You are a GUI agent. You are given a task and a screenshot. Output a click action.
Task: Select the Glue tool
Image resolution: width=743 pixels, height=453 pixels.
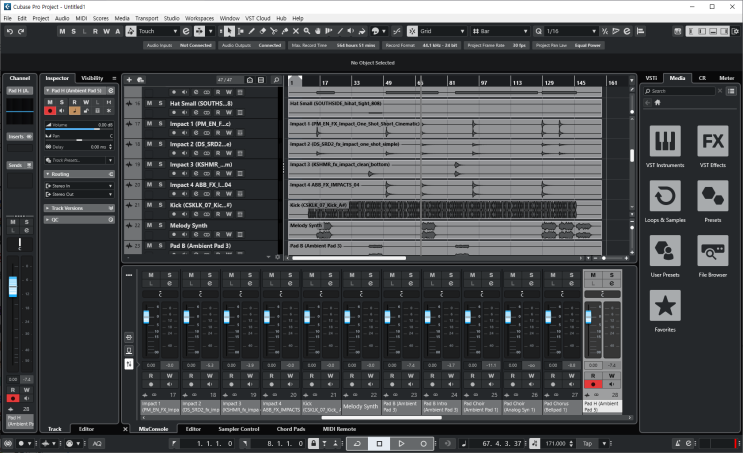coord(285,31)
